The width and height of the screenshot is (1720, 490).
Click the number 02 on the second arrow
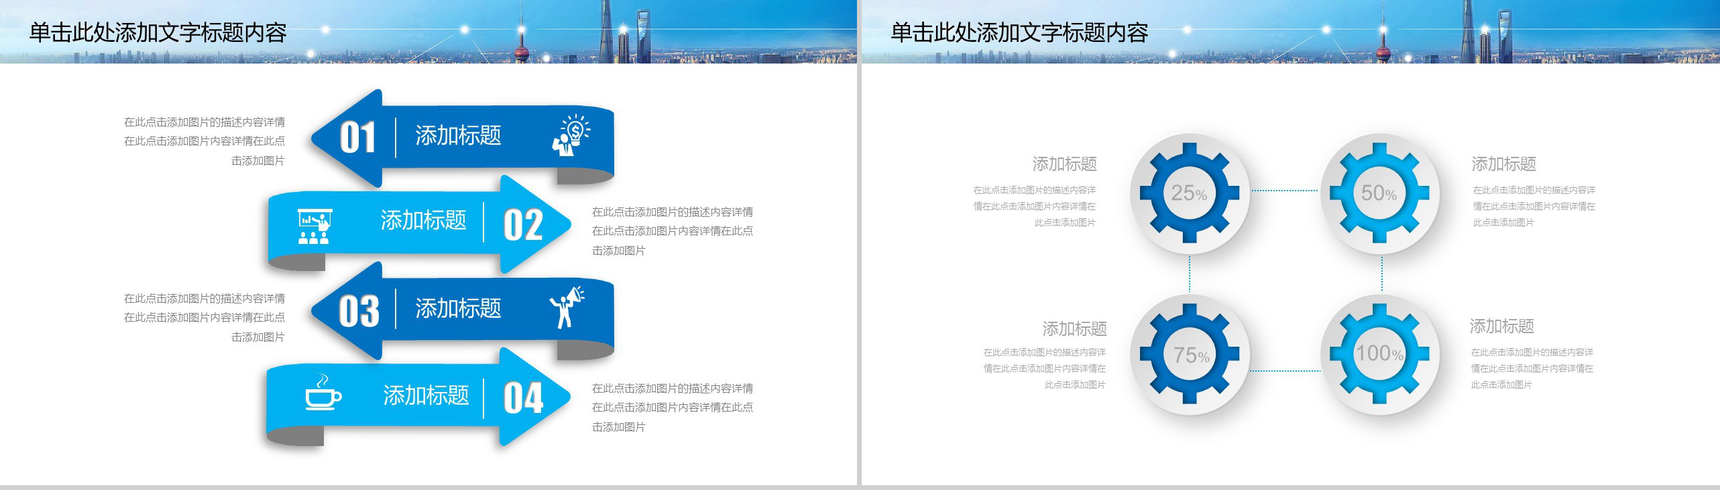523,225
